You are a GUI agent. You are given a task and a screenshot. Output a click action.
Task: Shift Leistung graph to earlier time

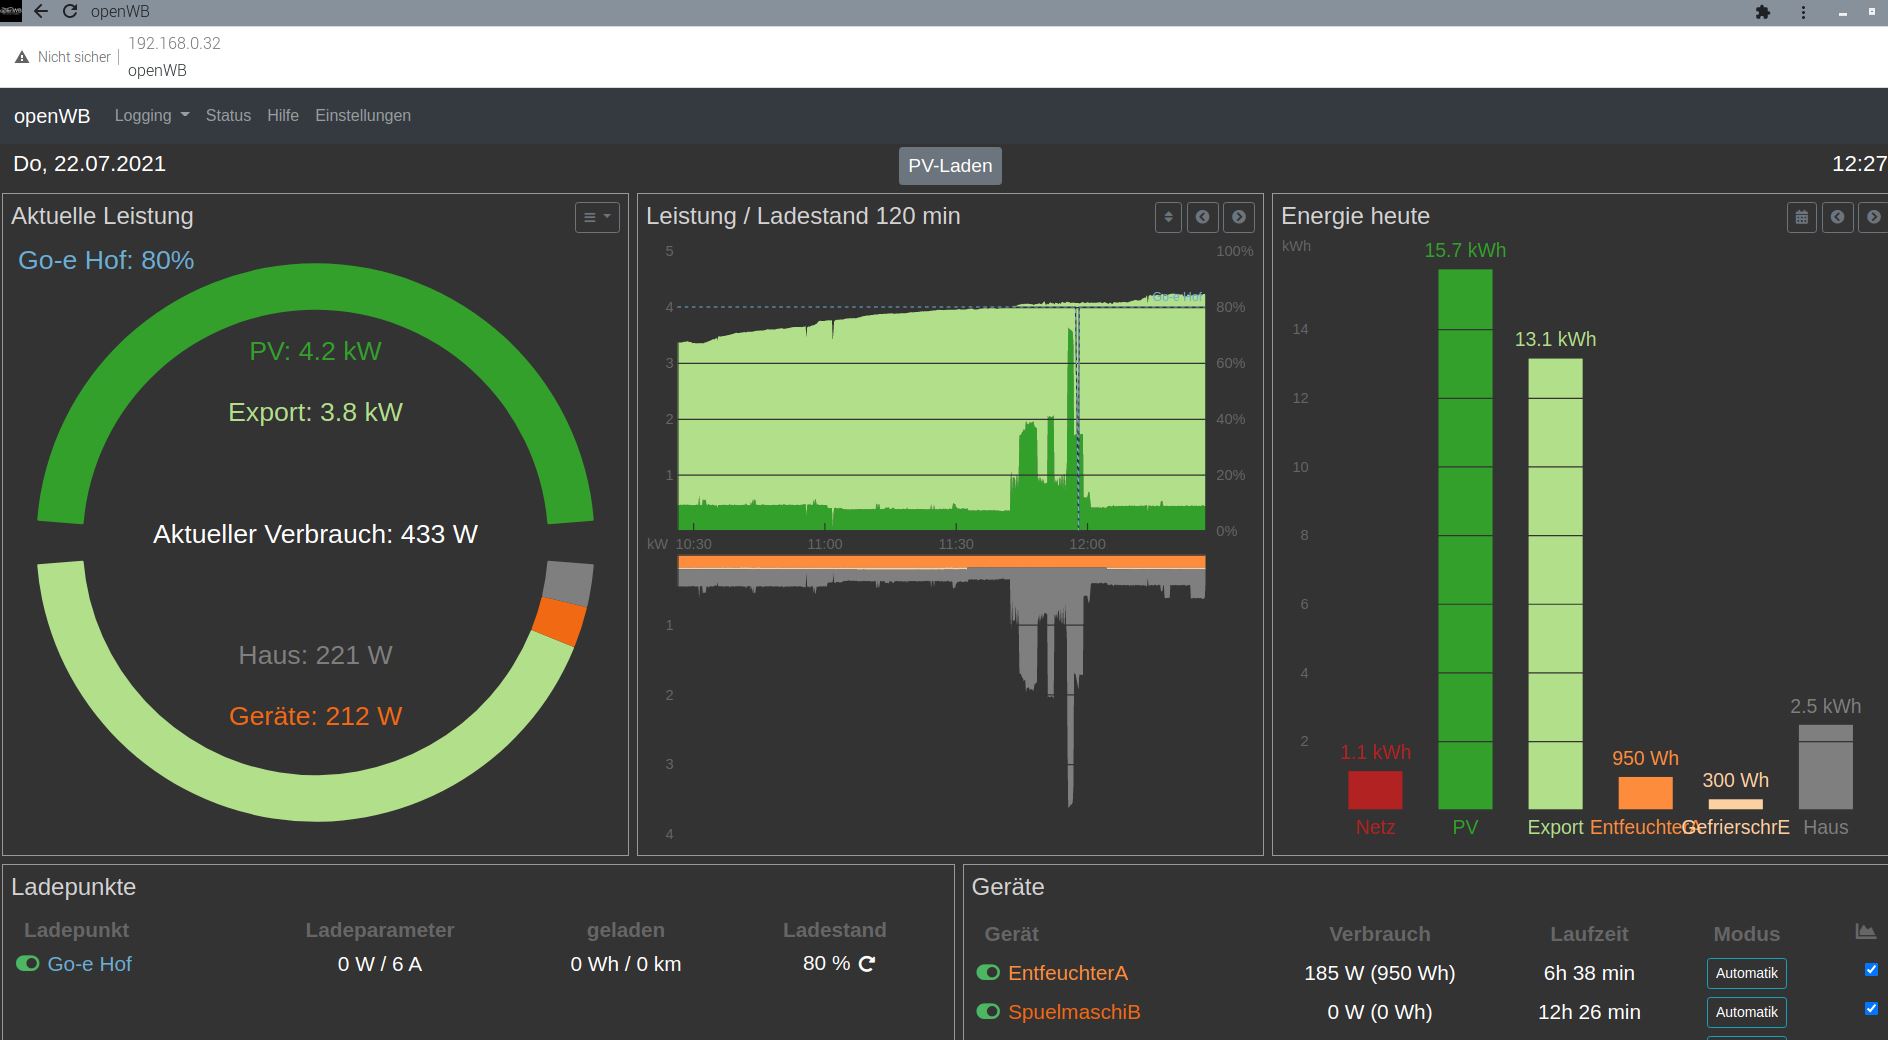[x=1202, y=217]
